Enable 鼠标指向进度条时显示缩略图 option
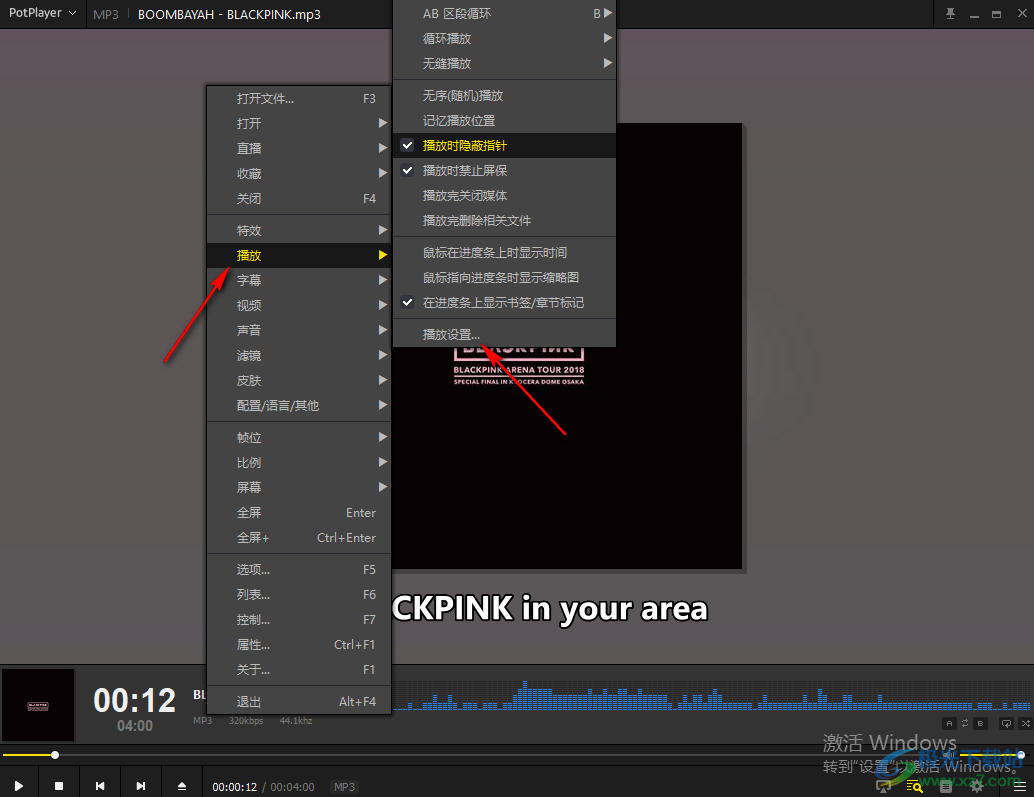The width and height of the screenshot is (1034, 797). point(504,278)
